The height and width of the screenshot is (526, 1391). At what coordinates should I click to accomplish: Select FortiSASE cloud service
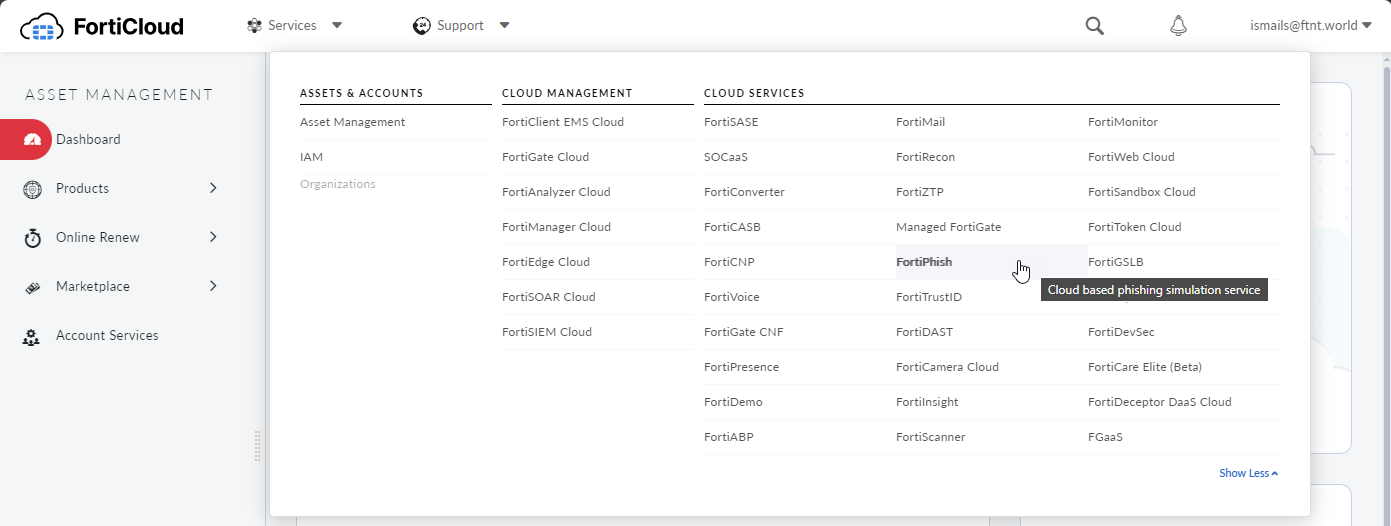(x=731, y=122)
